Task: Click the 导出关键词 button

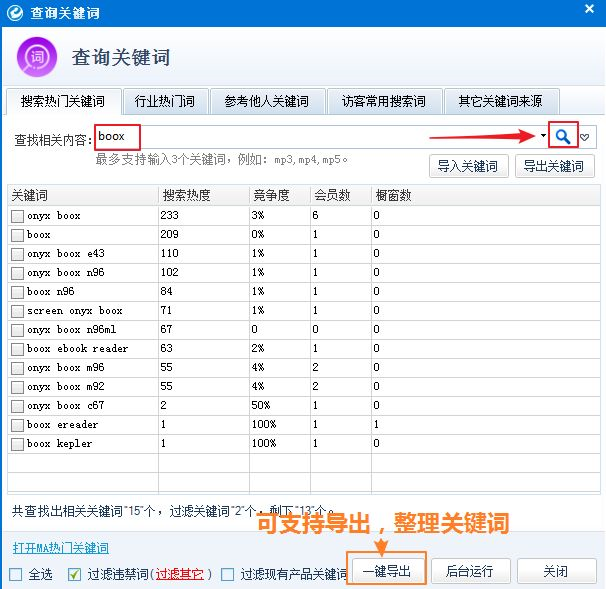Action: [x=554, y=167]
